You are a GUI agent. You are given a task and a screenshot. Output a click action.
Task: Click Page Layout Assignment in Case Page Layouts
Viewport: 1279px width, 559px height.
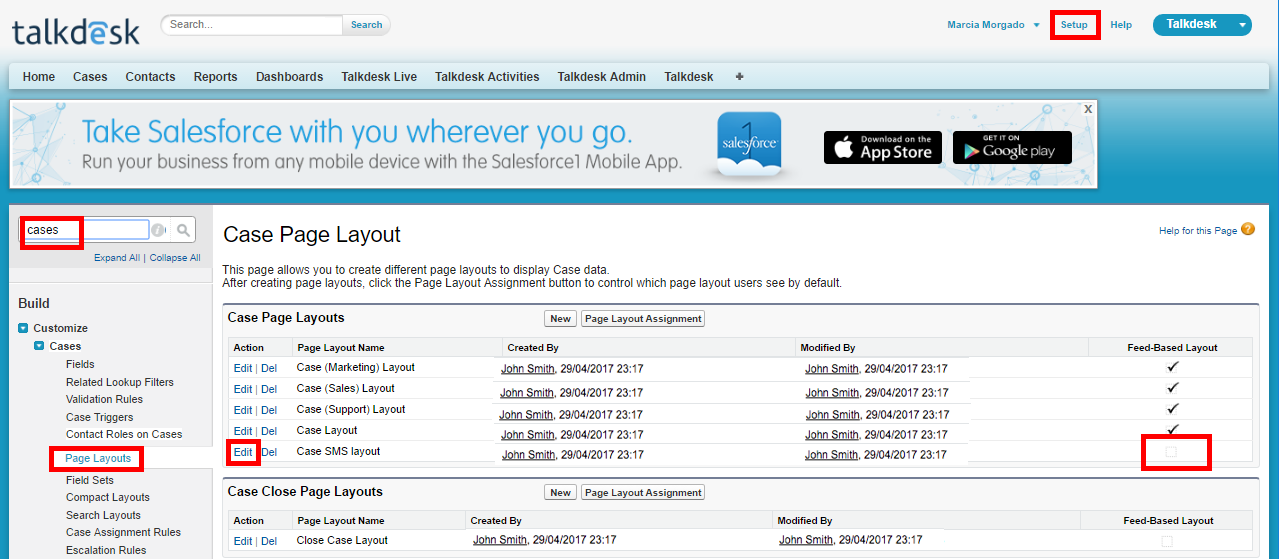[x=643, y=319]
